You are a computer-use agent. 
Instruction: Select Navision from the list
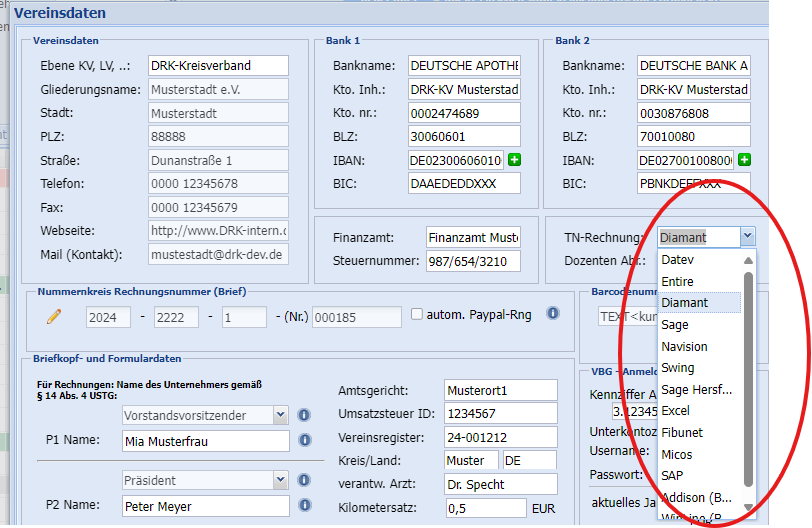tap(684, 346)
